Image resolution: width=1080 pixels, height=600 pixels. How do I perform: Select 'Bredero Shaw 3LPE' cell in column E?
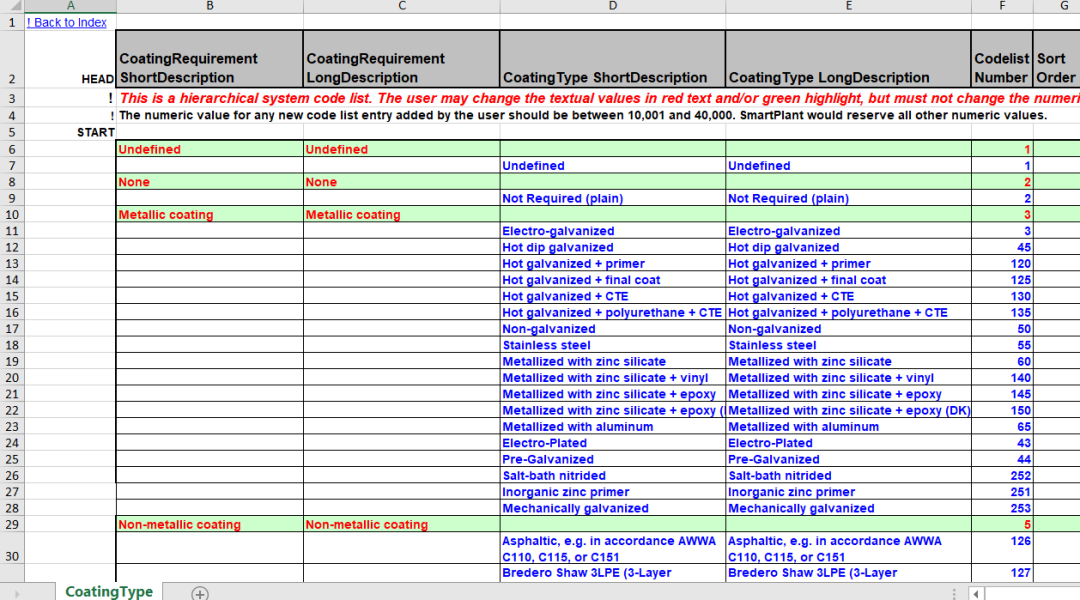[x=849, y=573]
